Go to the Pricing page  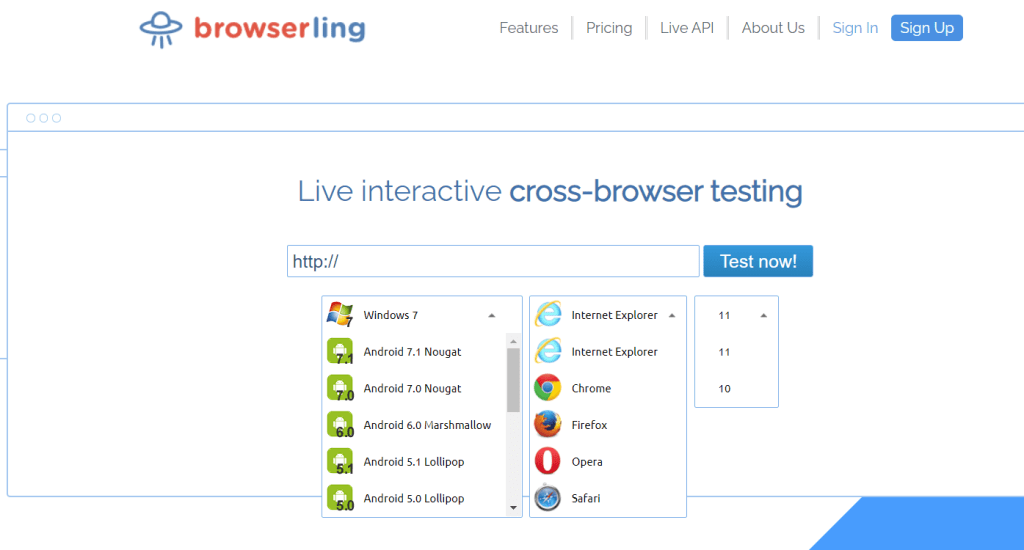[609, 28]
